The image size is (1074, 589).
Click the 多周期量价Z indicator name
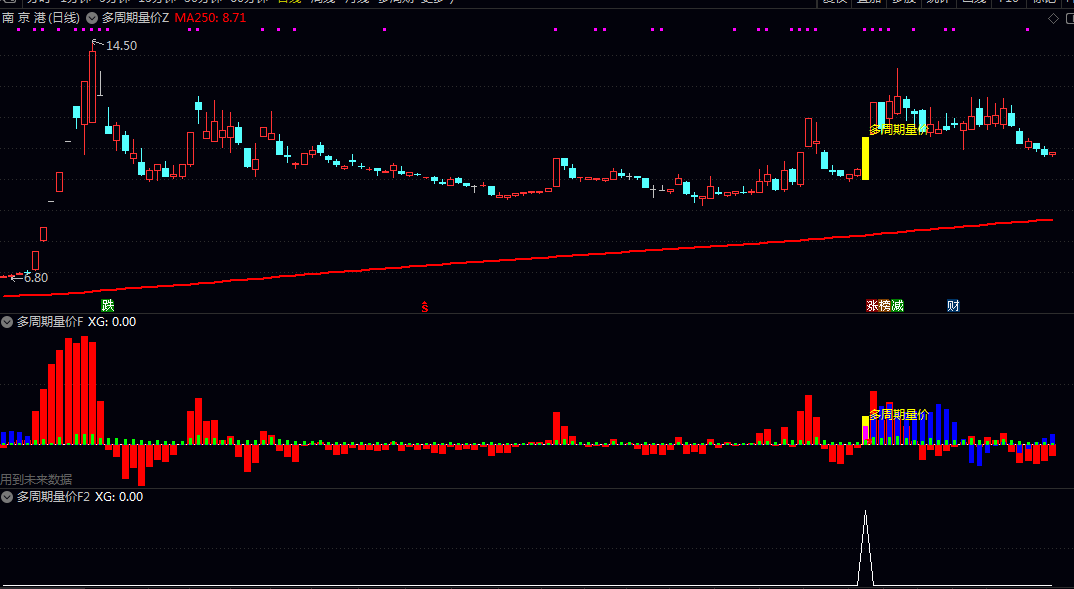coord(136,18)
